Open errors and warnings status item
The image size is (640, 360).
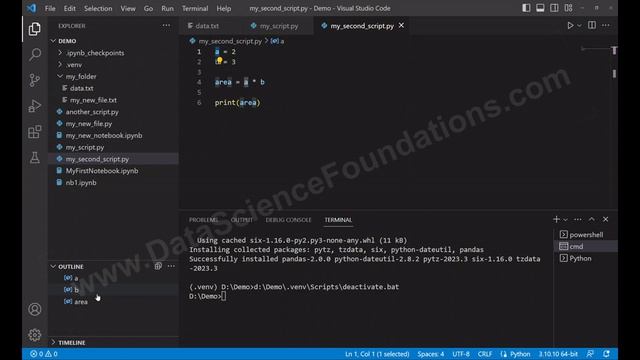point(43,354)
